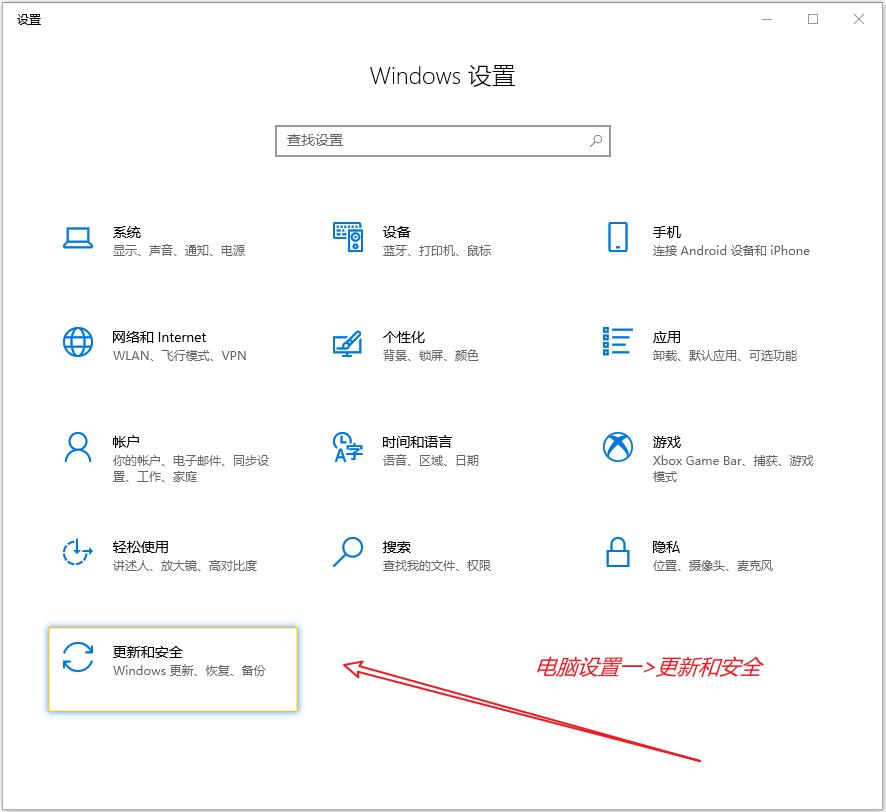Screen dimensions: 886x812
Task: Open the 网络和 Internet title link
Action: pos(159,337)
